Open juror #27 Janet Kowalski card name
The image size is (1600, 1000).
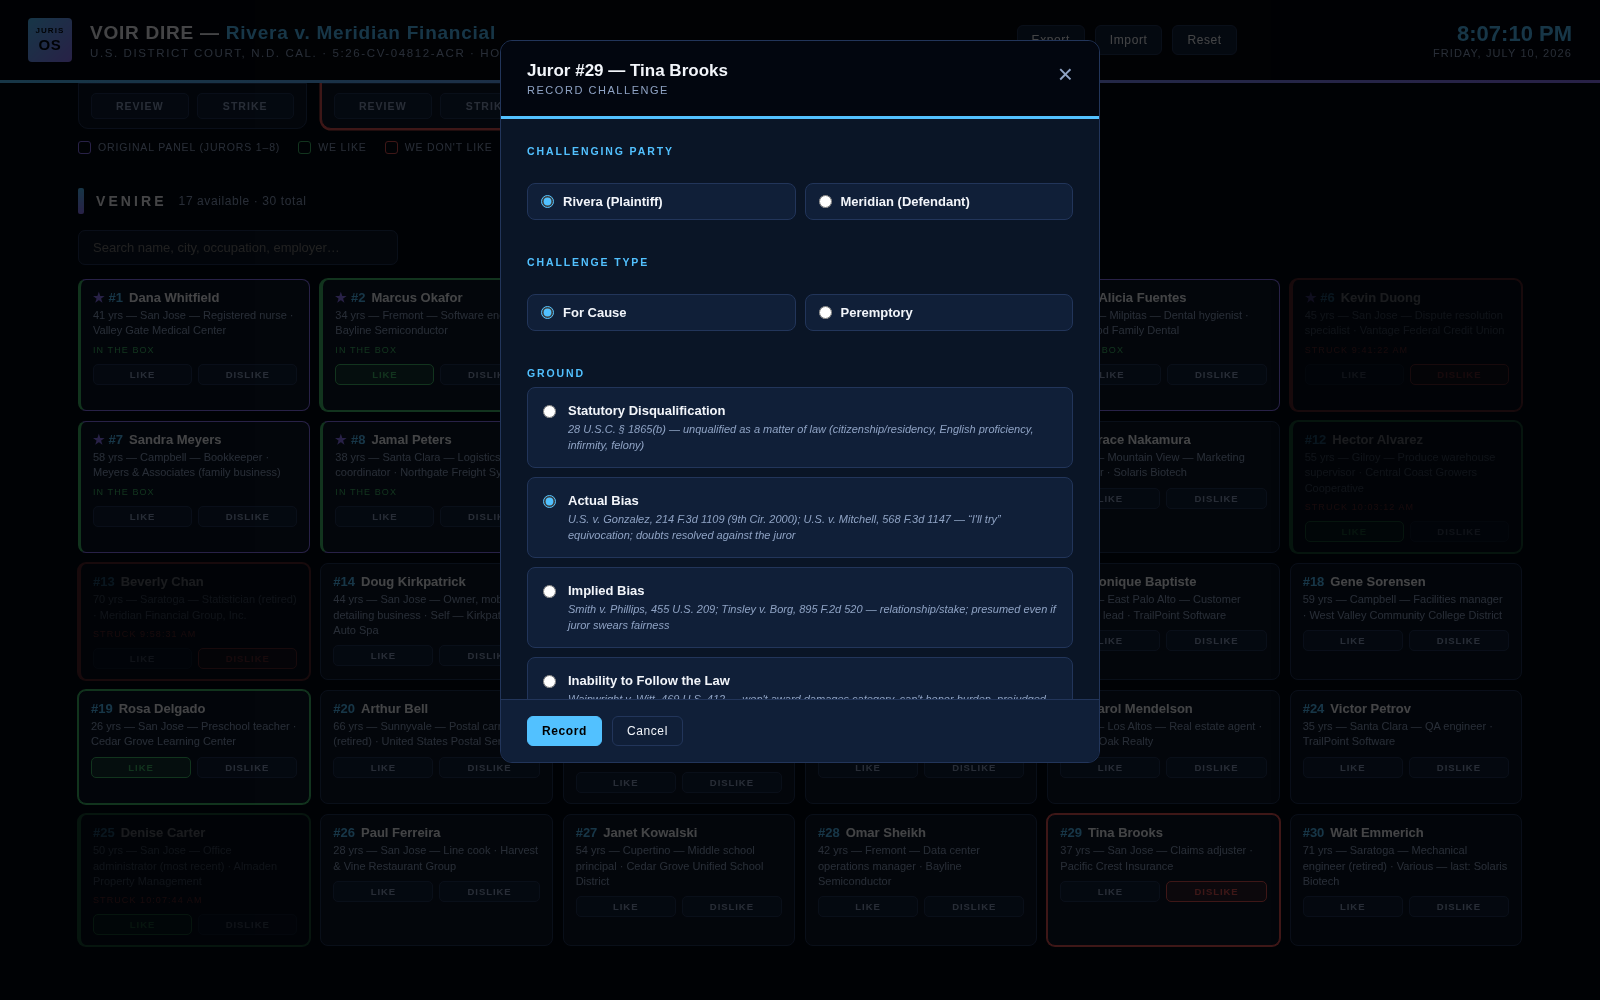[650, 833]
